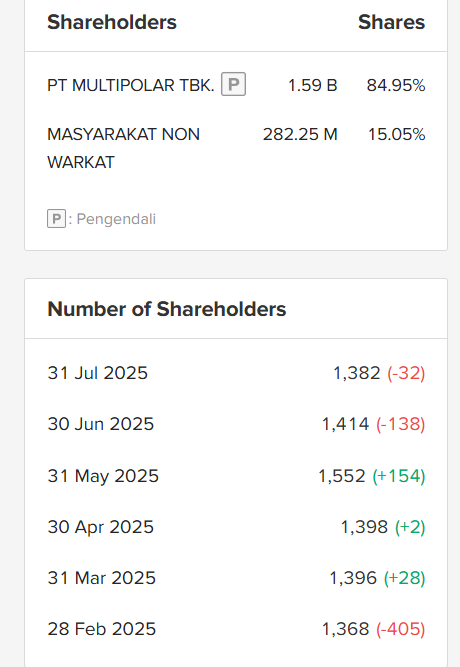The image size is (460, 667).
Task: Select the Shareholders column header
Action: pos(112,22)
